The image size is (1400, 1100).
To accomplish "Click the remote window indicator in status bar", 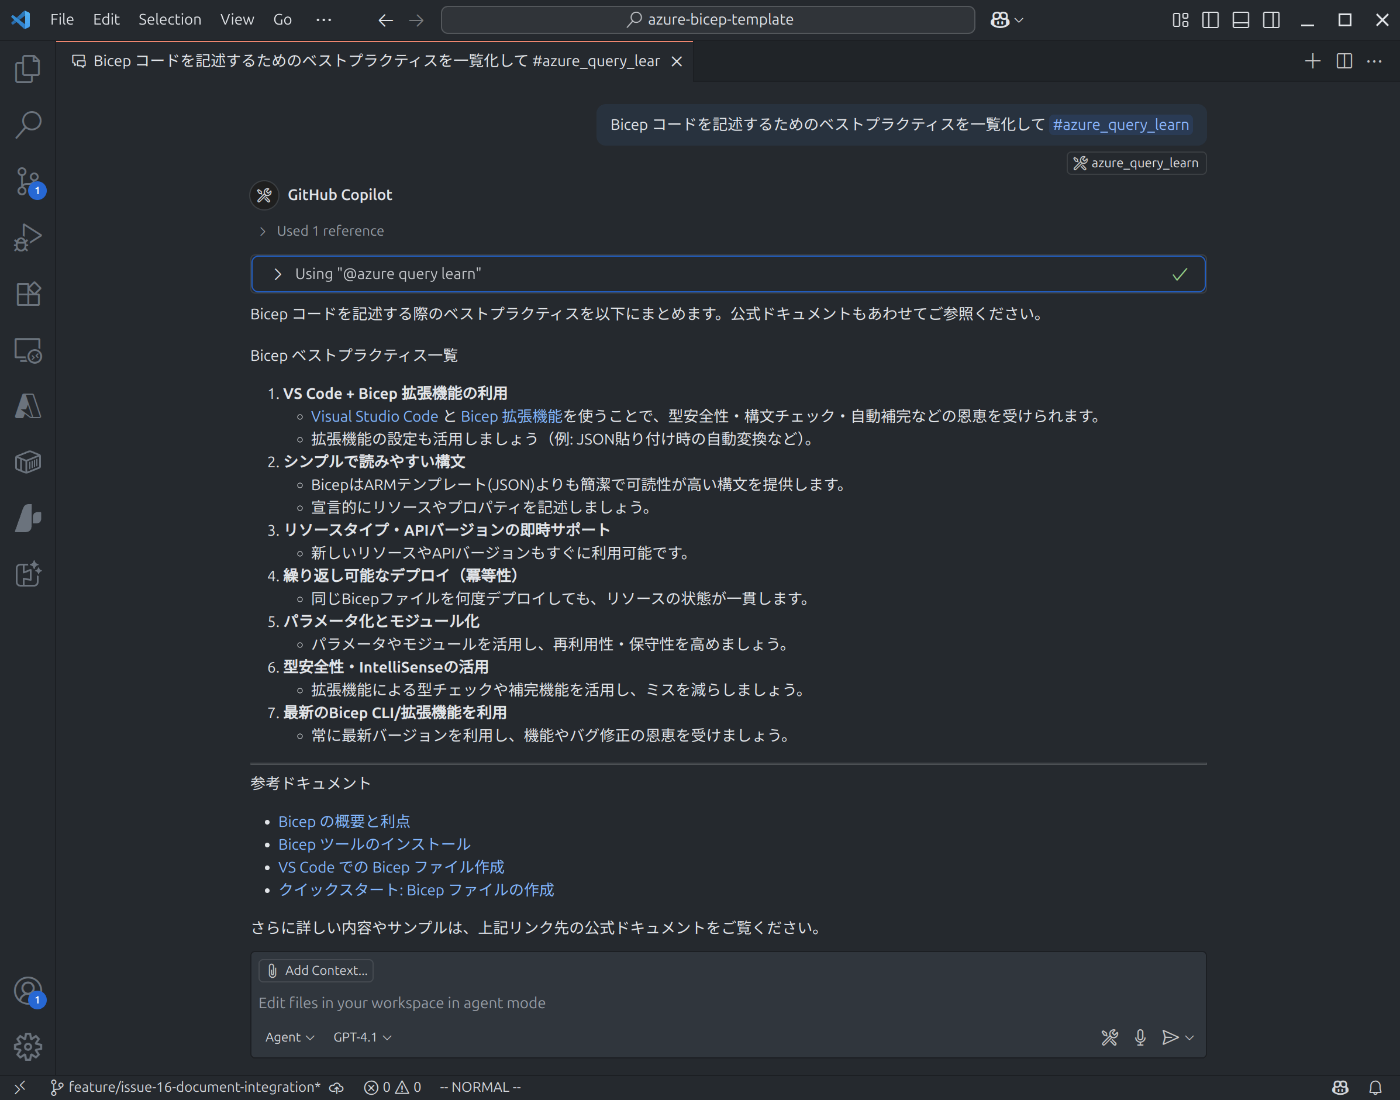I will [19, 1087].
